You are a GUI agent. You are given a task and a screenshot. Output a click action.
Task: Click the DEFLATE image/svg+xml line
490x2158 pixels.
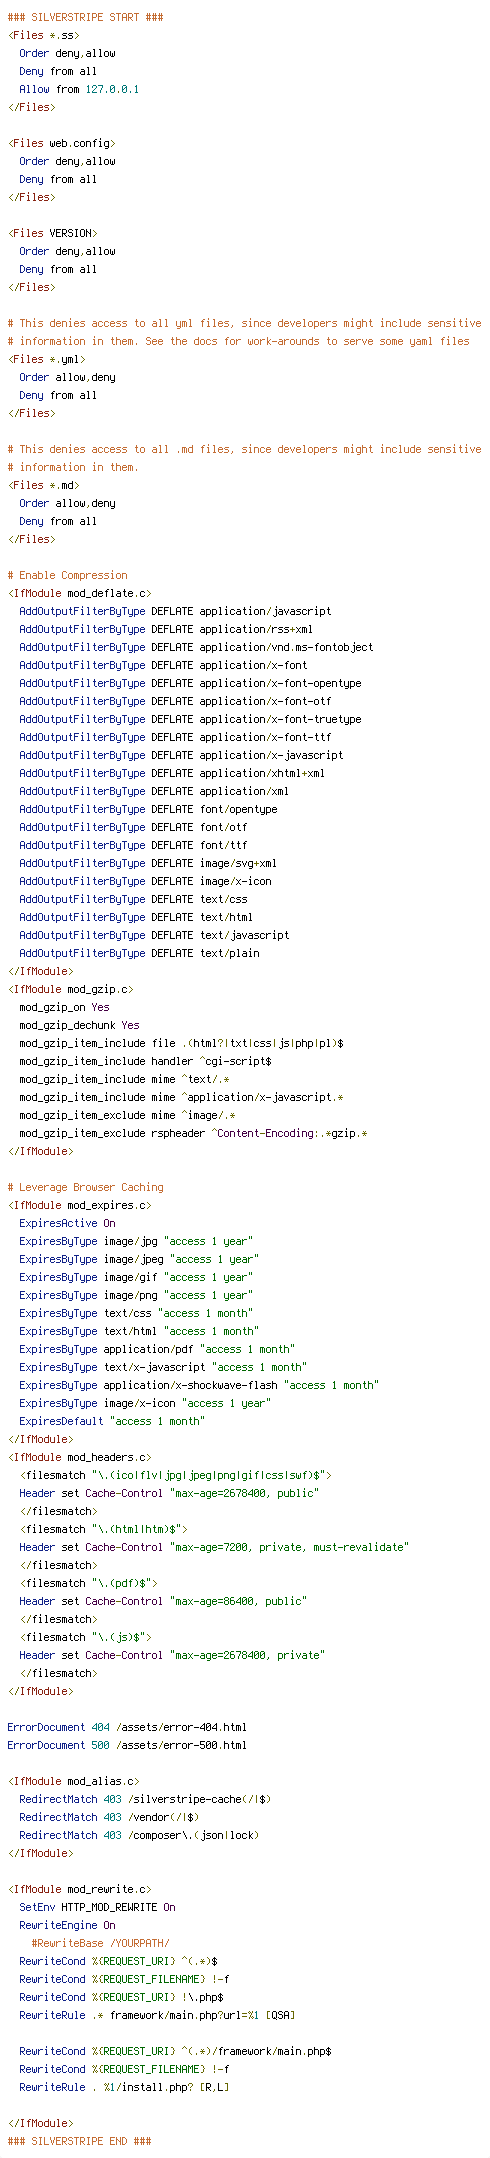[148, 864]
